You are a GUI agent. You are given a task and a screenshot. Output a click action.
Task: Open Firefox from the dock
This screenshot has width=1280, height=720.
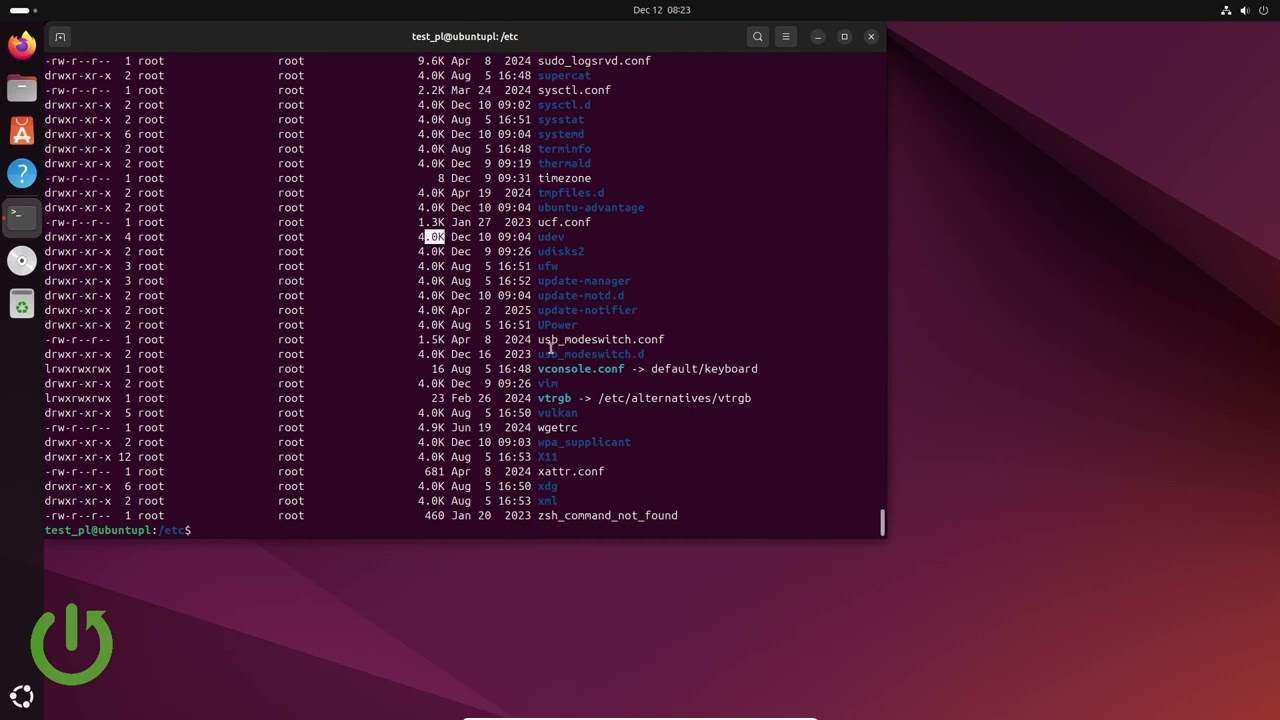point(21,45)
